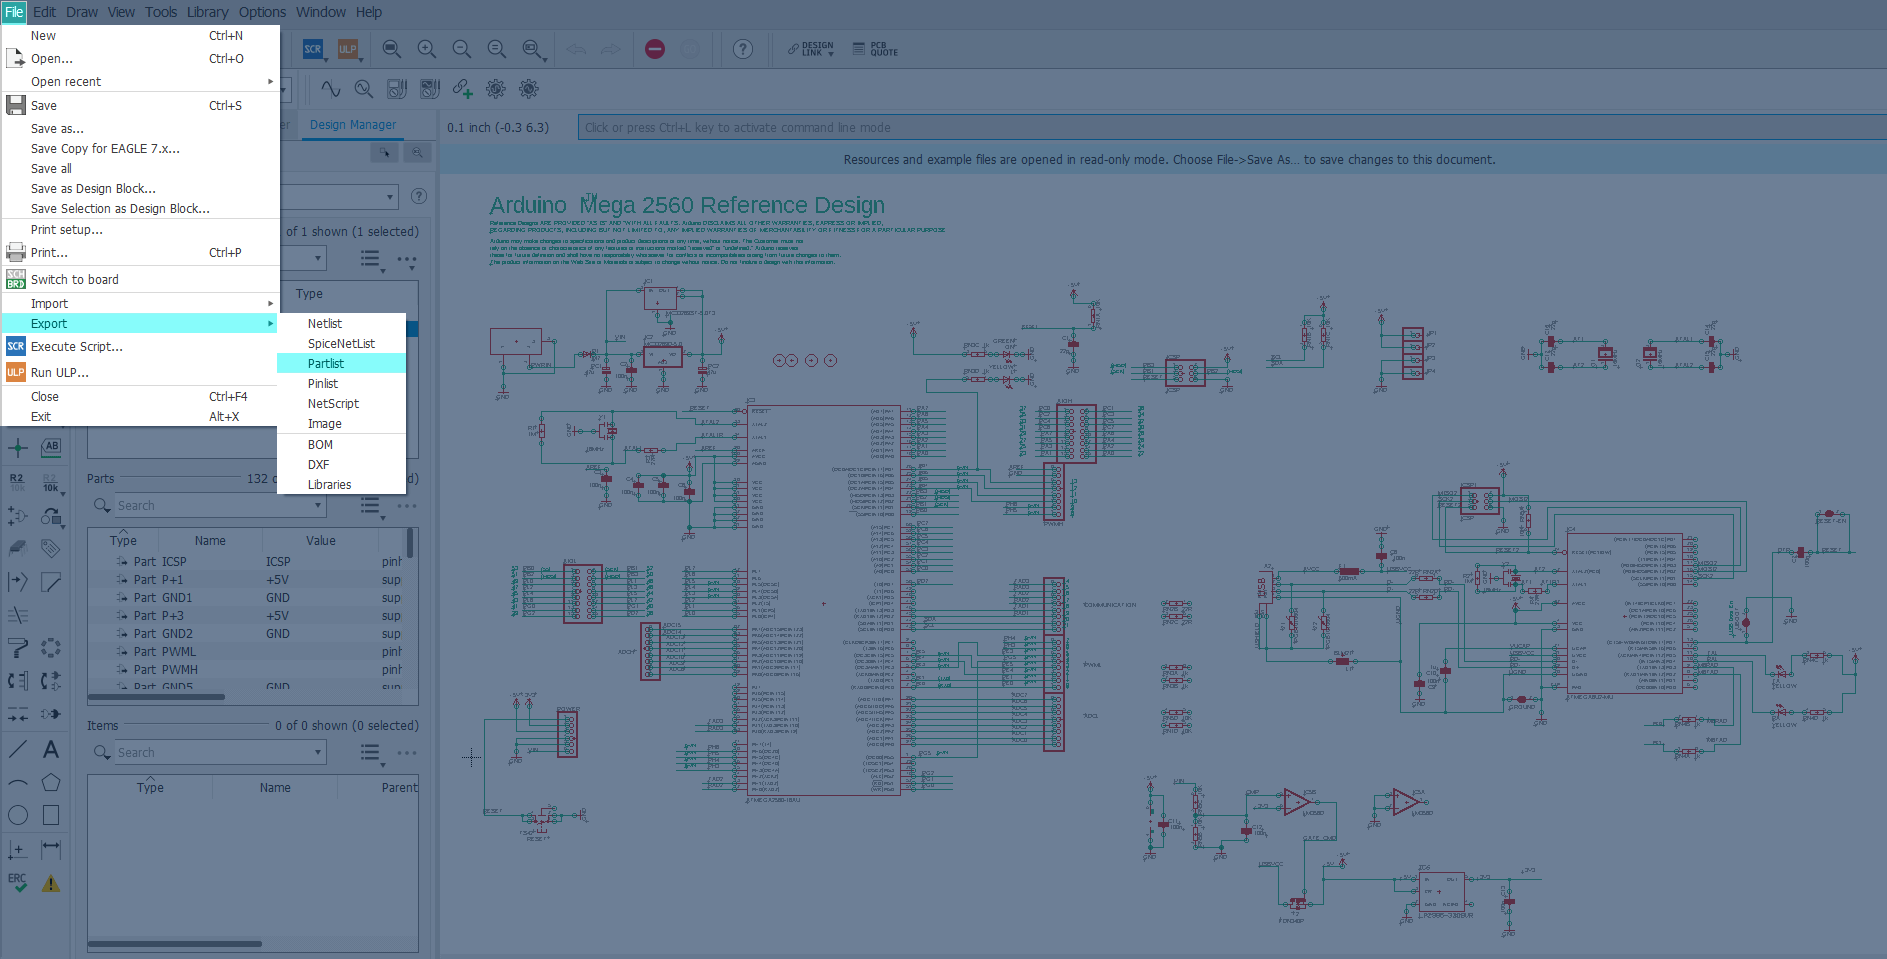Viewport: 1887px width, 959px height.
Task: Select the Circle drawing tool
Action: tap(18, 815)
